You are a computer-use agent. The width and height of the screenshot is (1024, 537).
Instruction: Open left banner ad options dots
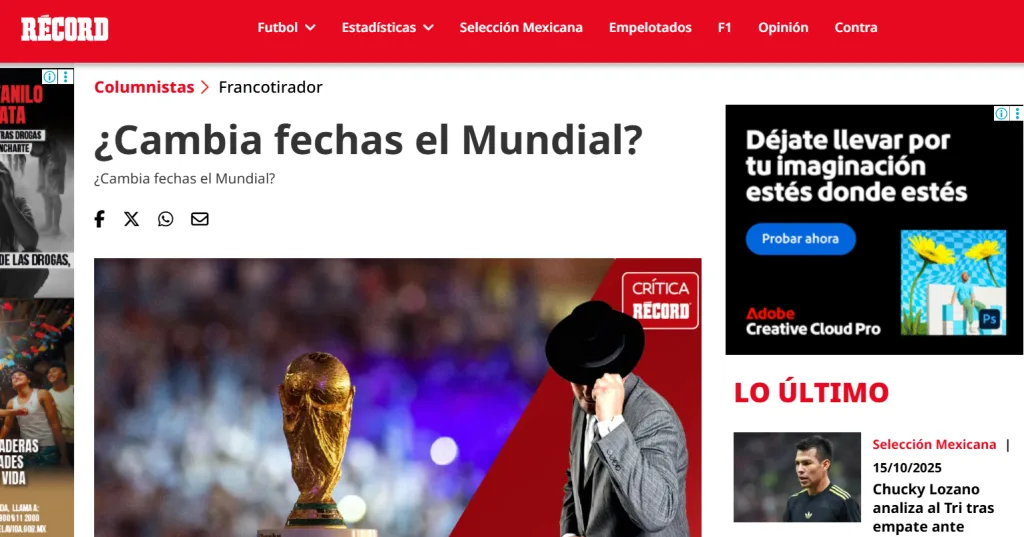coord(65,76)
